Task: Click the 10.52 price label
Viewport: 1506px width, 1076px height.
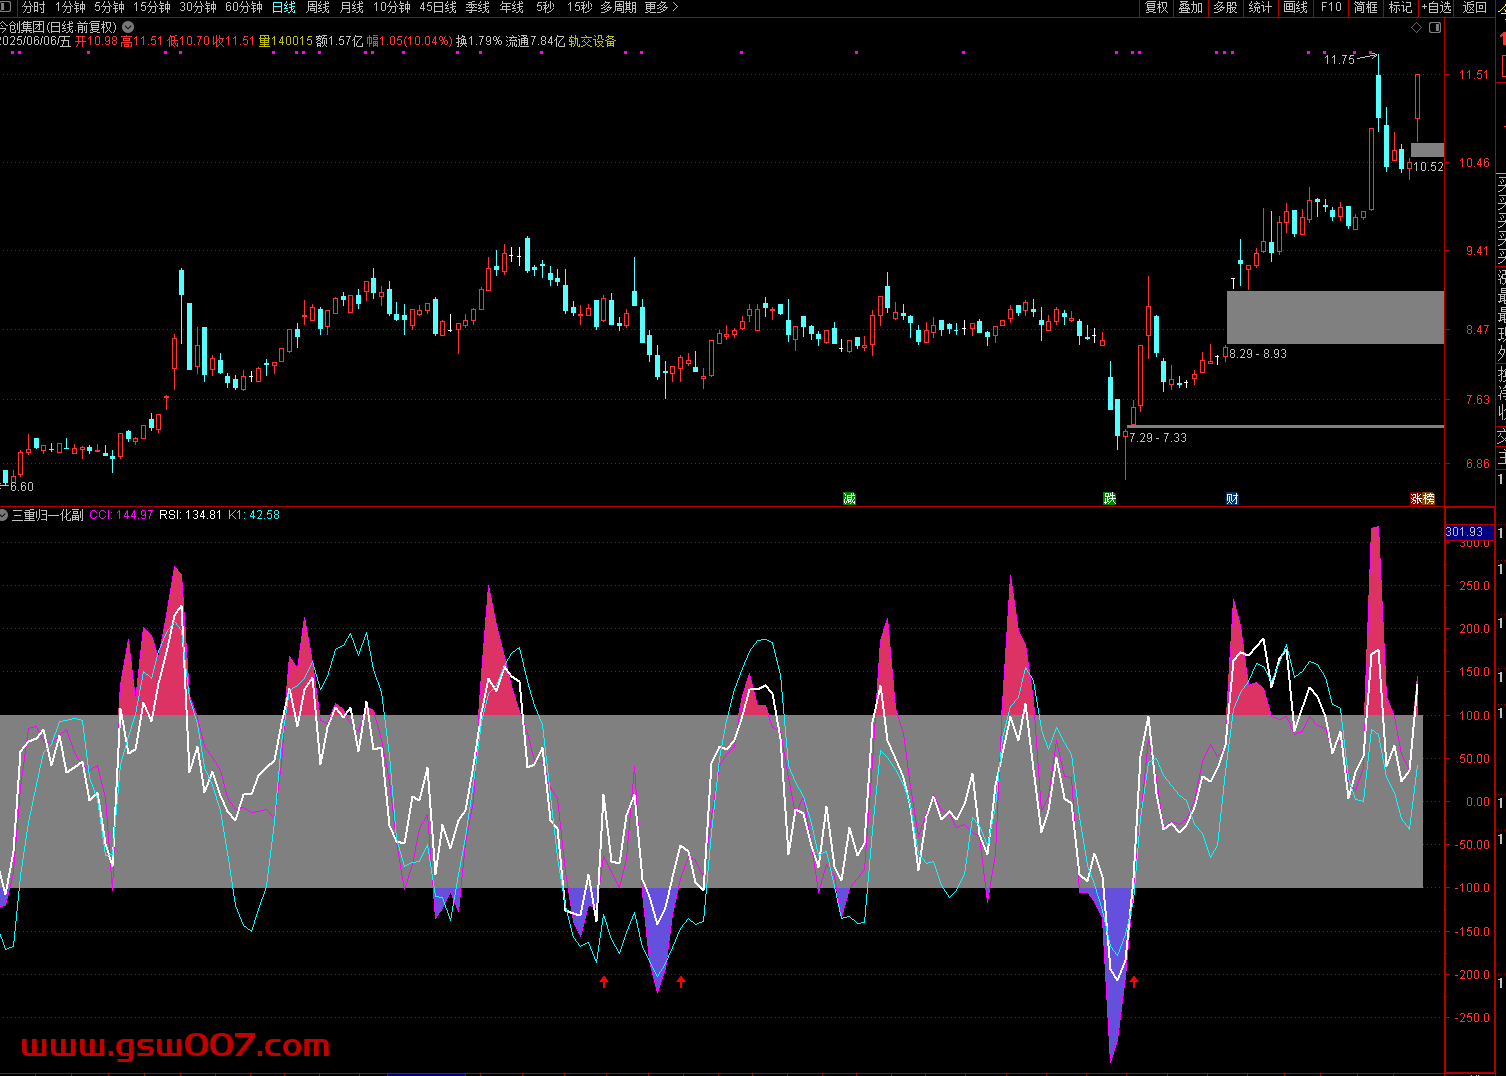Action: pos(1428,167)
